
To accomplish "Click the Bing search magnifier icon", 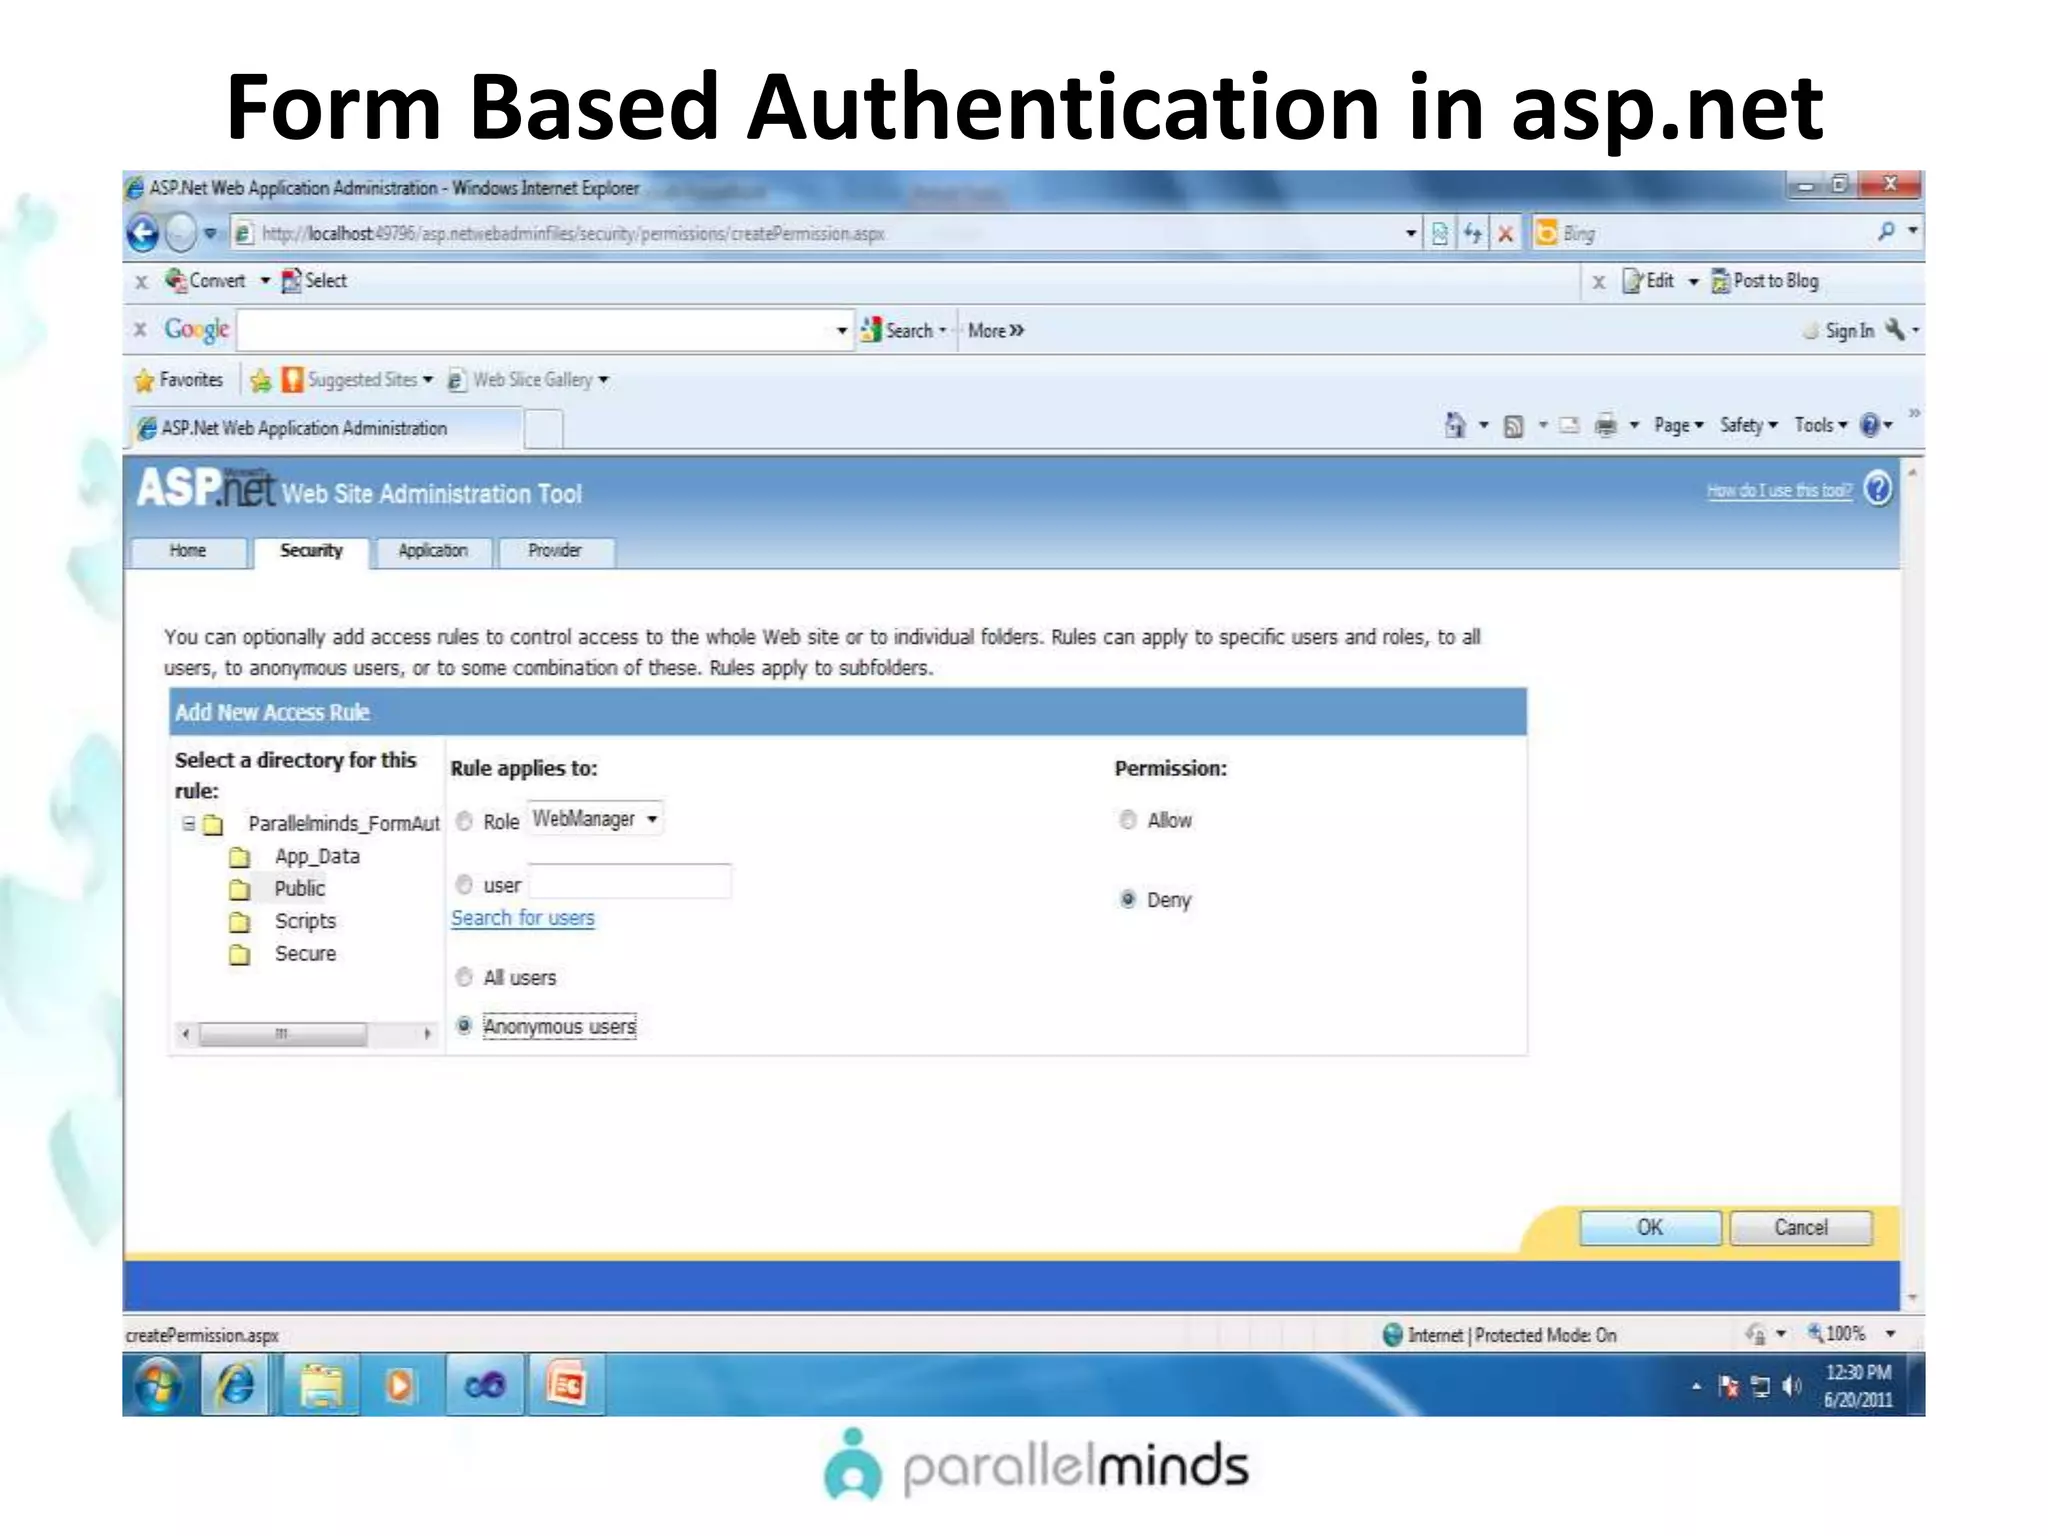I will coord(1885,232).
